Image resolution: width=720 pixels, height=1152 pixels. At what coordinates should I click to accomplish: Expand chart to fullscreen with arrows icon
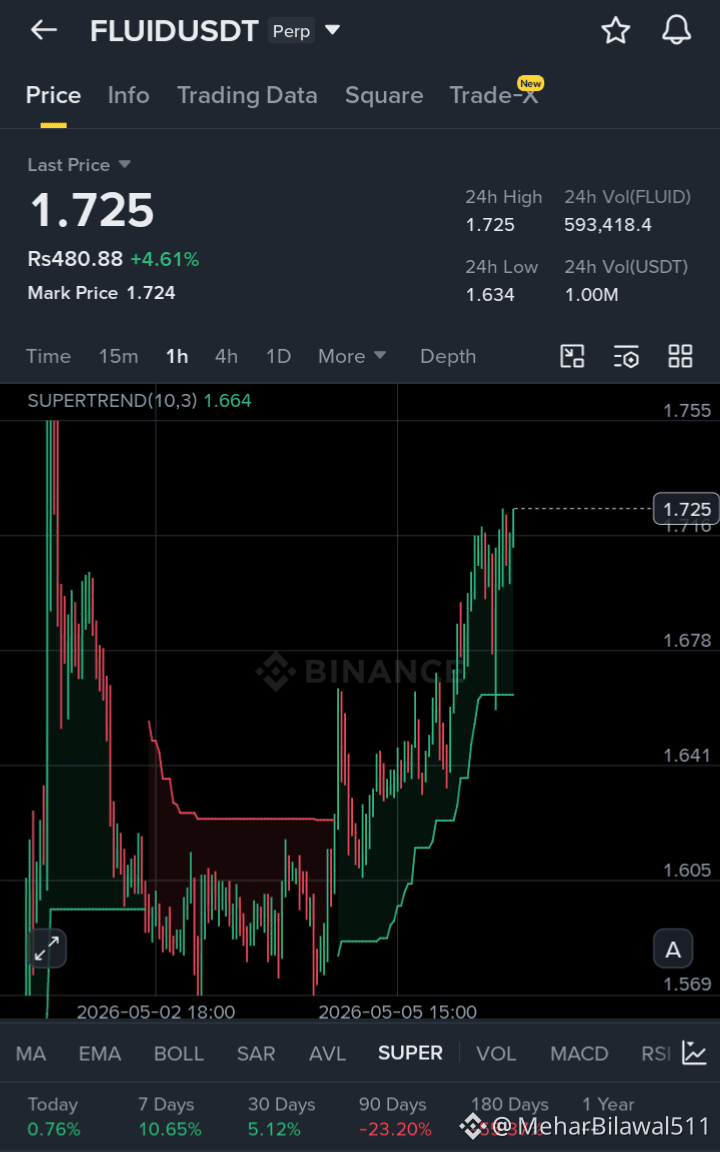tap(47, 948)
